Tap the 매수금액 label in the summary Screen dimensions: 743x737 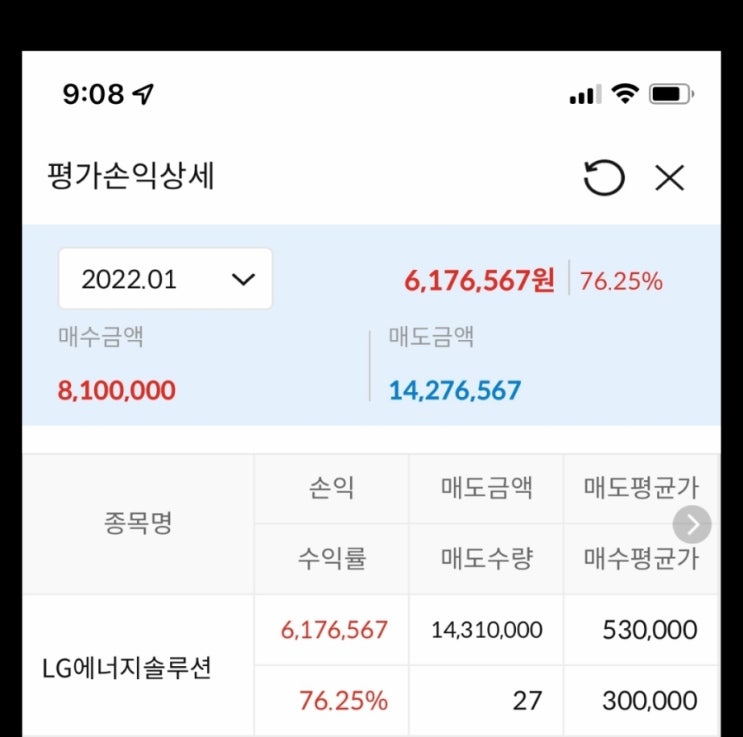click(x=101, y=337)
